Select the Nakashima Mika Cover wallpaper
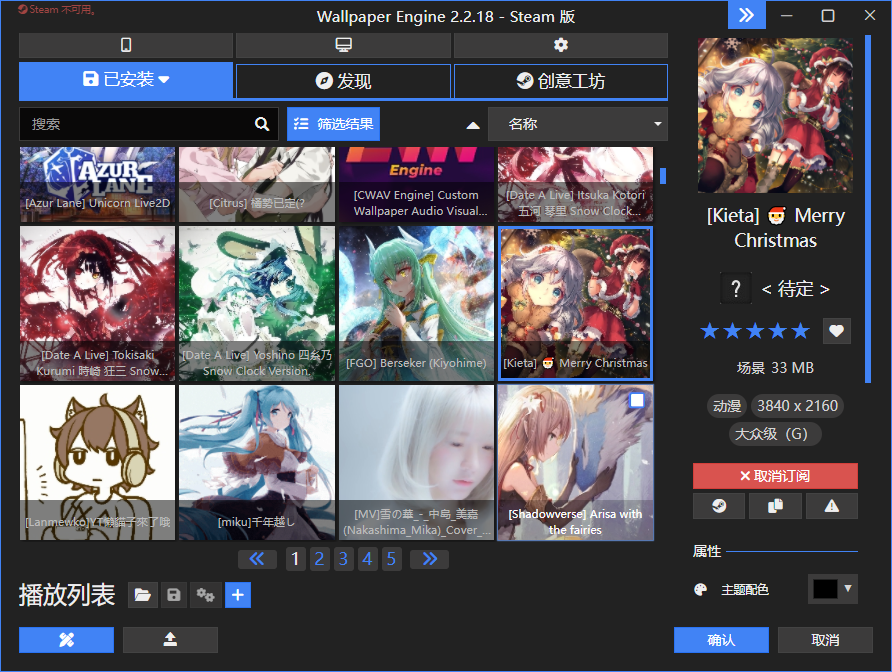The width and height of the screenshot is (892, 672). coord(416,463)
